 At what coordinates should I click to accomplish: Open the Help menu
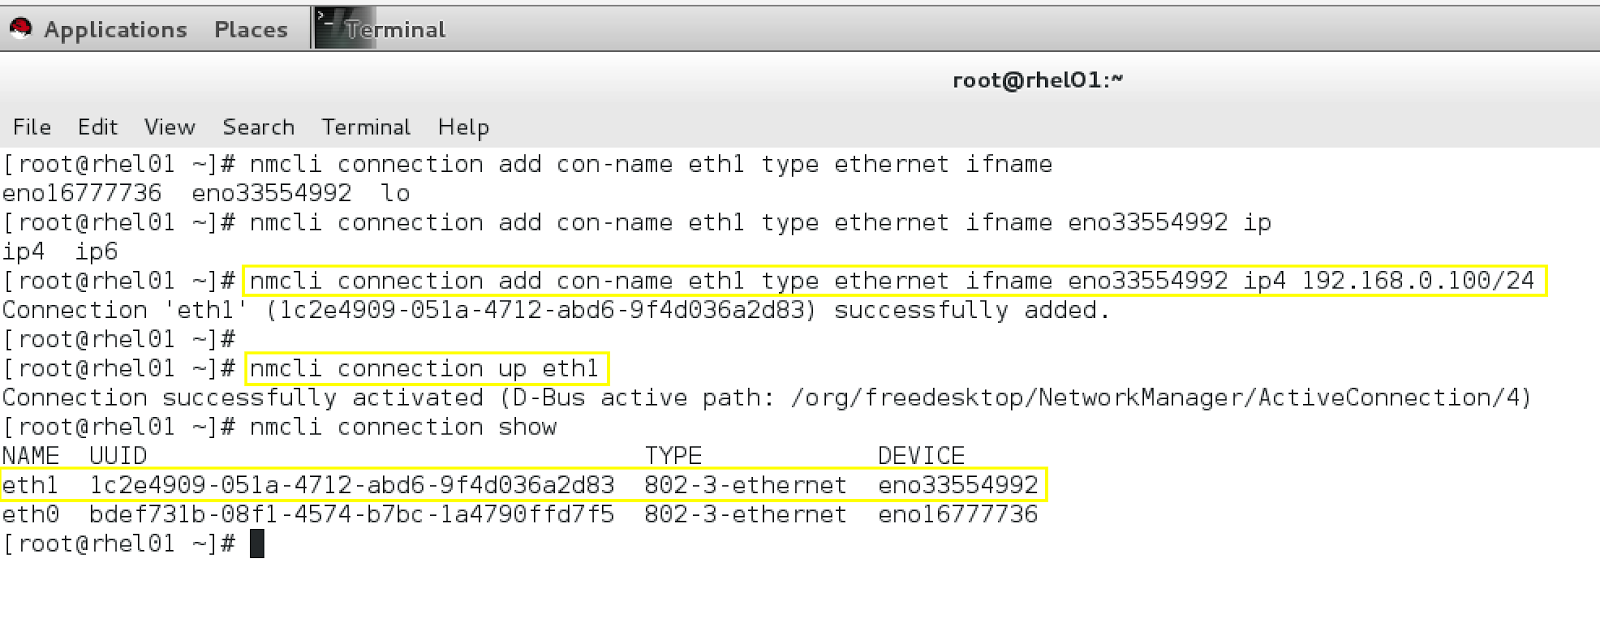click(x=463, y=127)
